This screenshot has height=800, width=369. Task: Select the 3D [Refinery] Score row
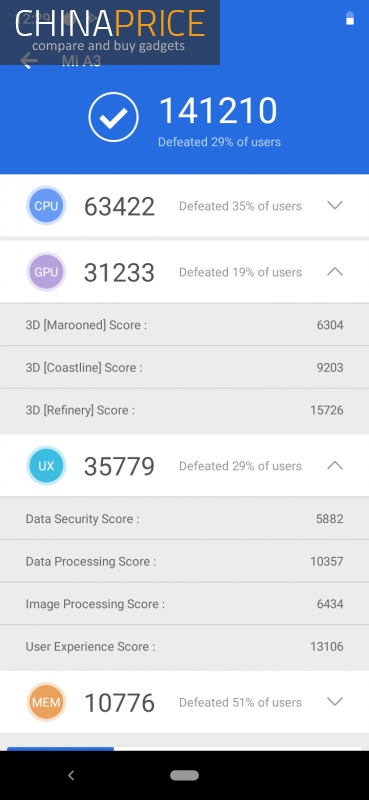[x=184, y=410]
